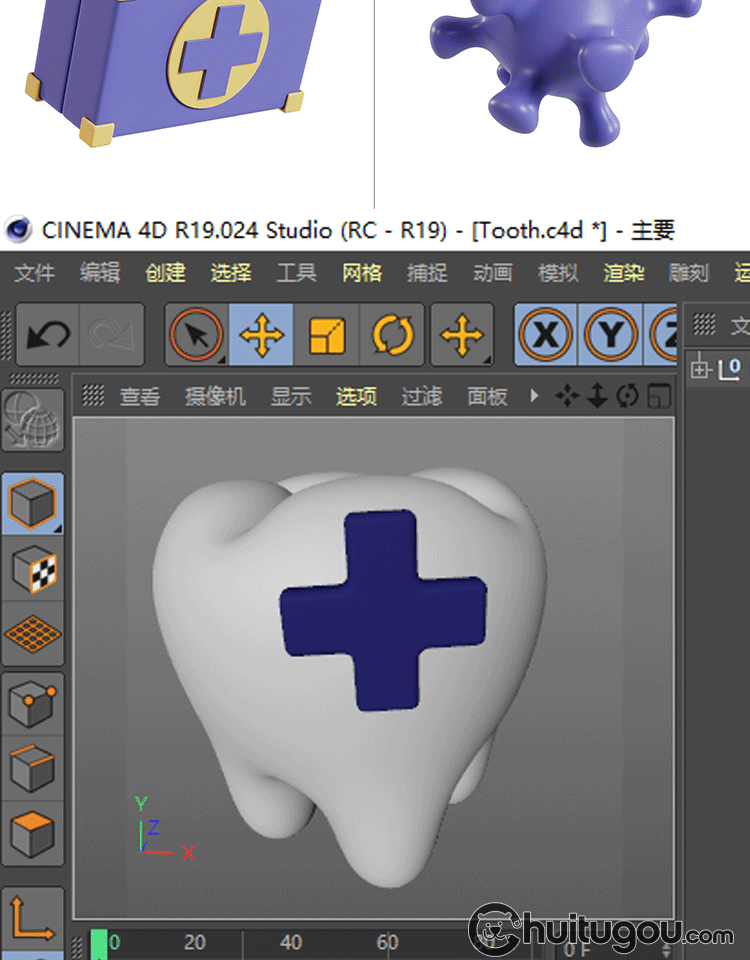The height and width of the screenshot is (960, 750).
Task: Select the Live Selection arrow tool
Action: point(197,335)
